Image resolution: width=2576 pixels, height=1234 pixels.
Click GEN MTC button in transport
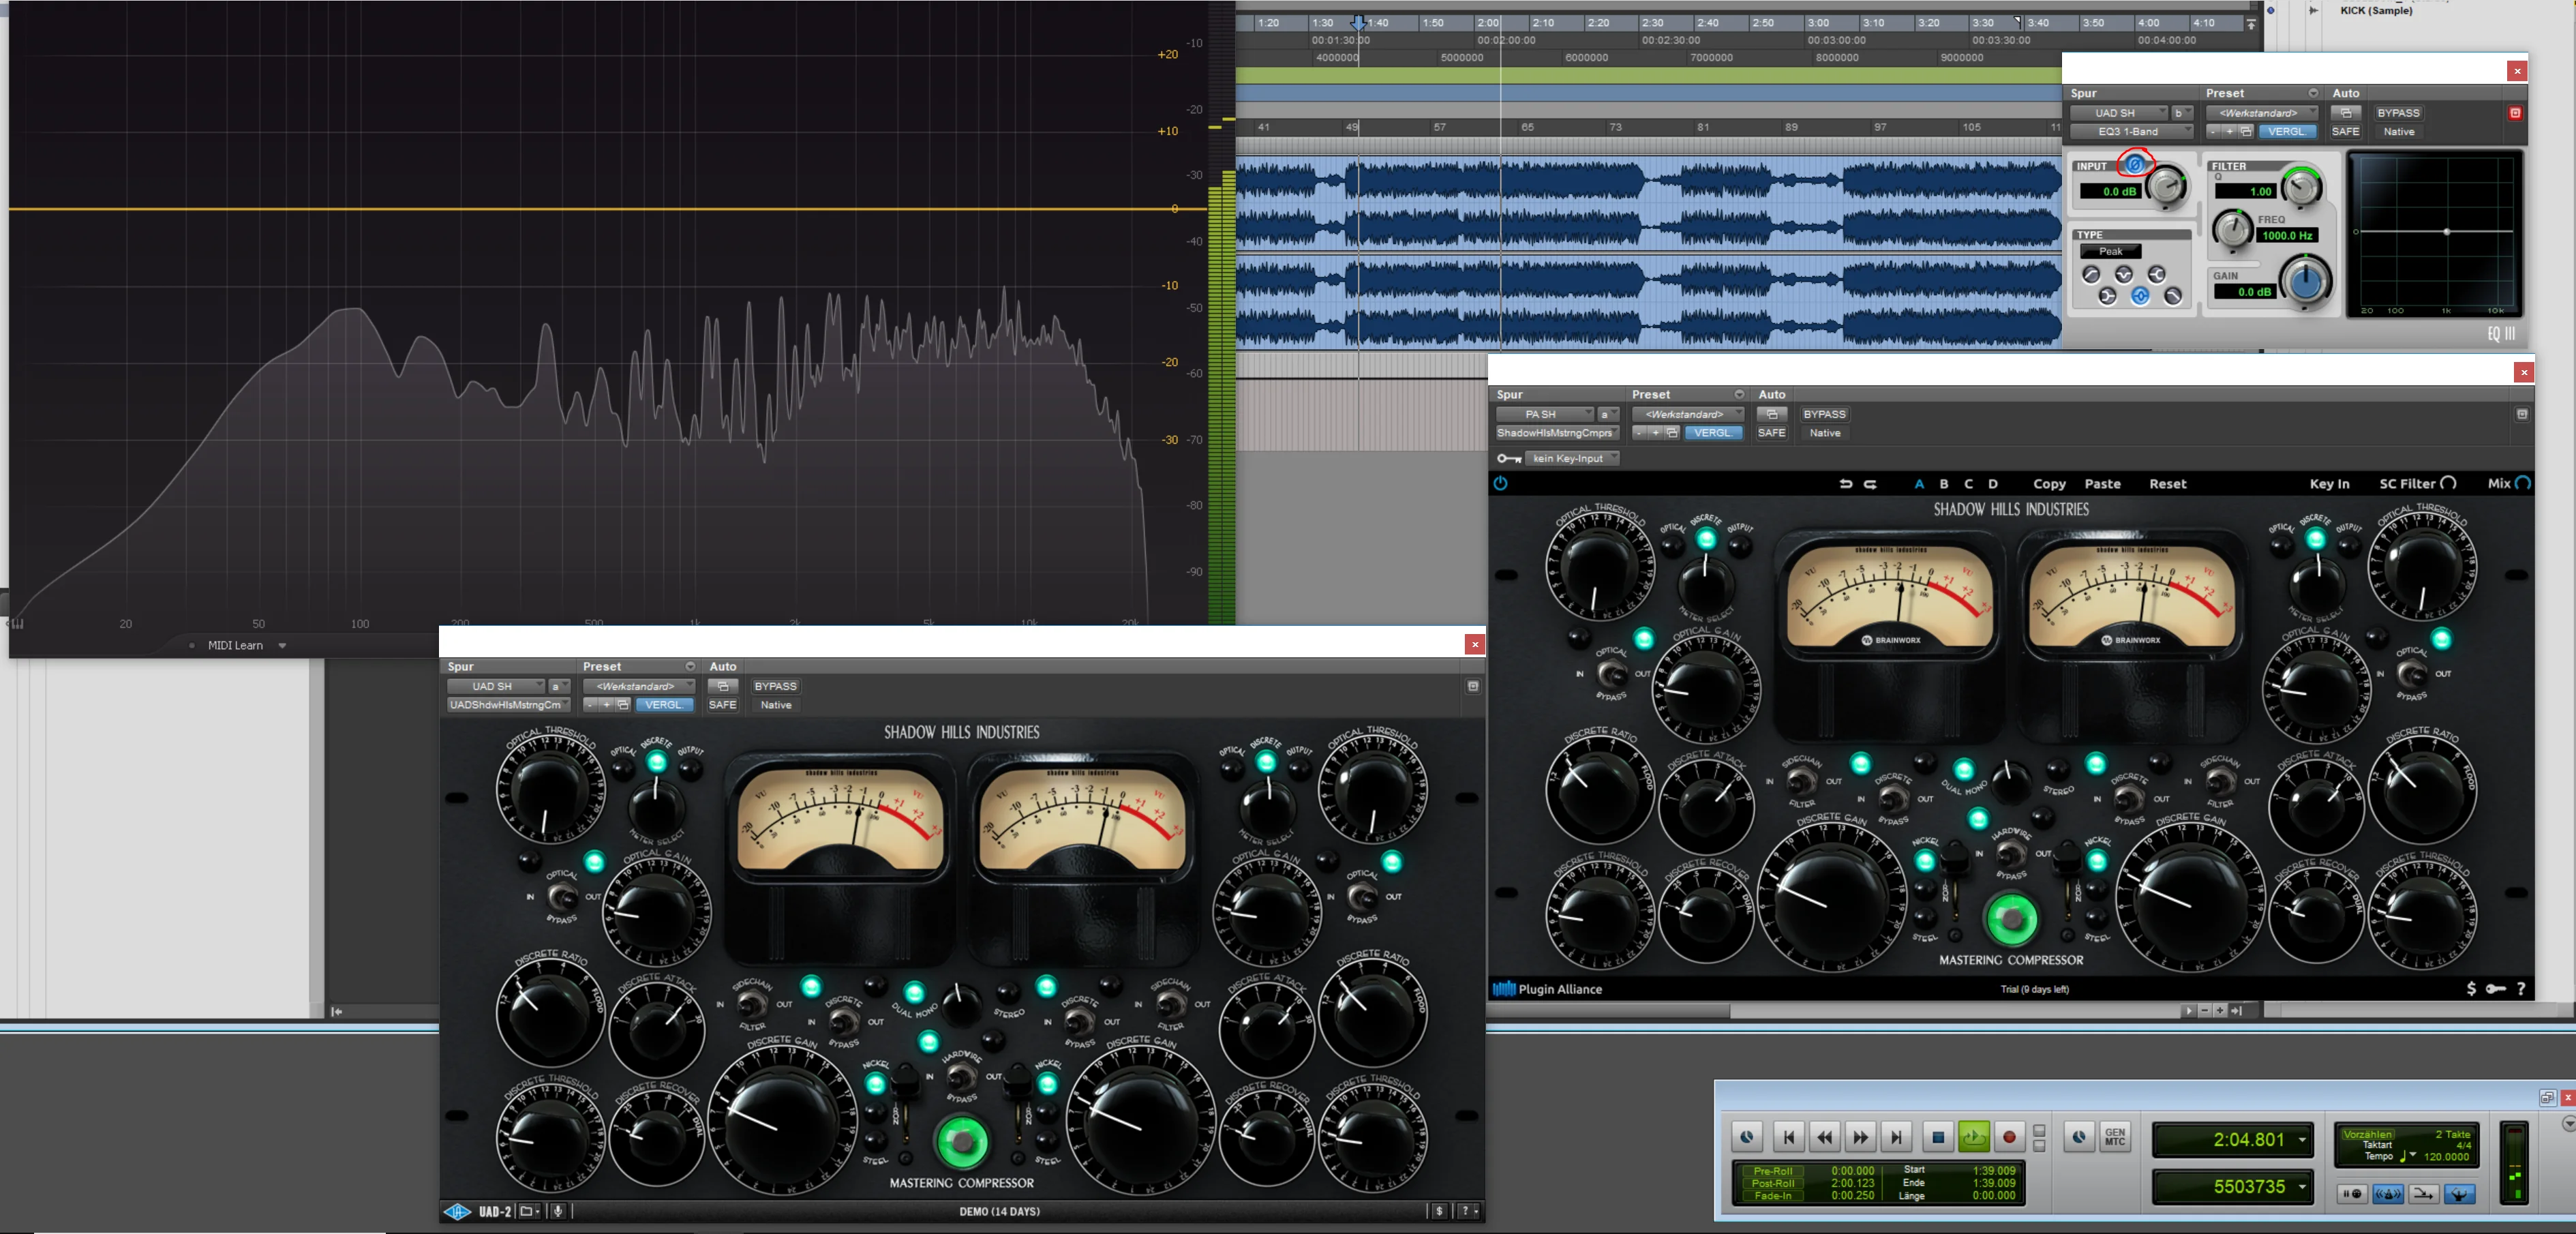[x=2115, y=1137]
